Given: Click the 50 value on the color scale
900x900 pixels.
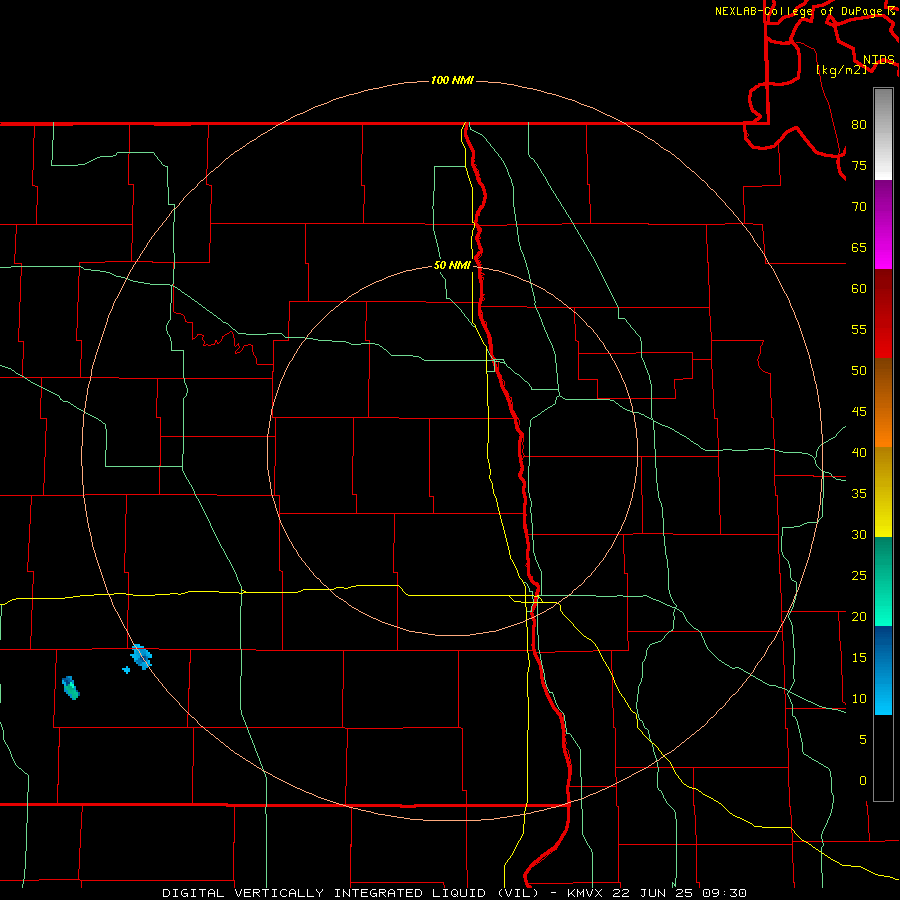Looking at the screenshot, I should pyautogui.click(x=859, y=371).
